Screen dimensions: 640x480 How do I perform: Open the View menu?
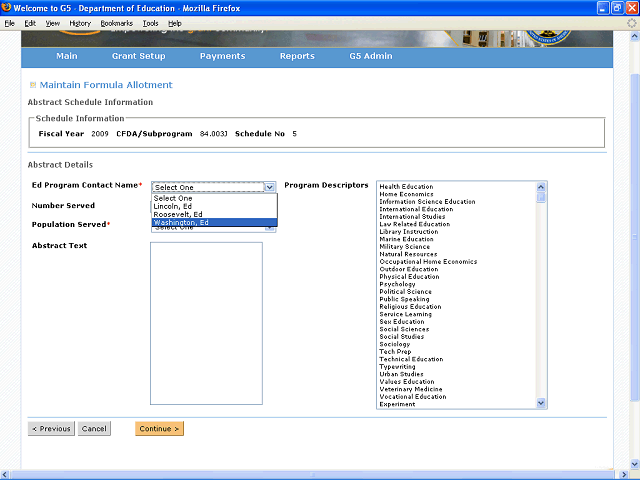(52, 23)
